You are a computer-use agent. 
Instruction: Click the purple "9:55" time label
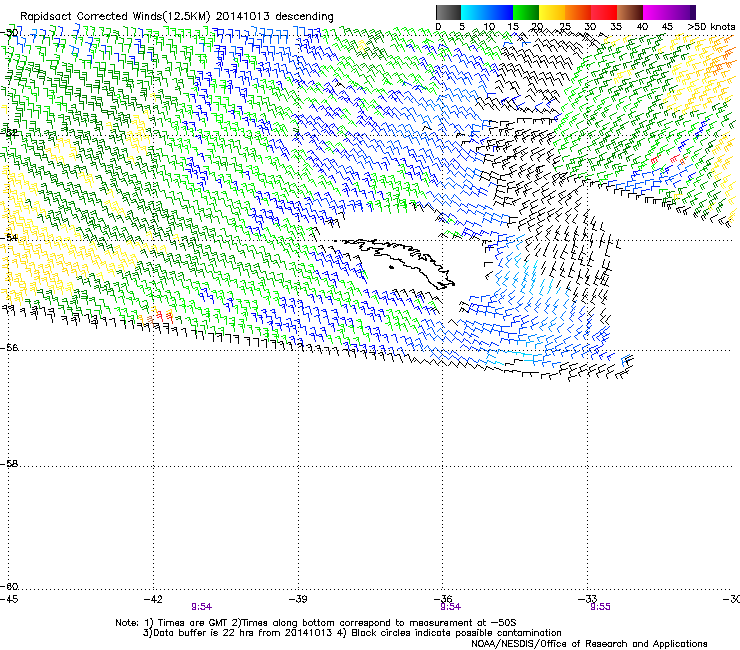point(600,607)
